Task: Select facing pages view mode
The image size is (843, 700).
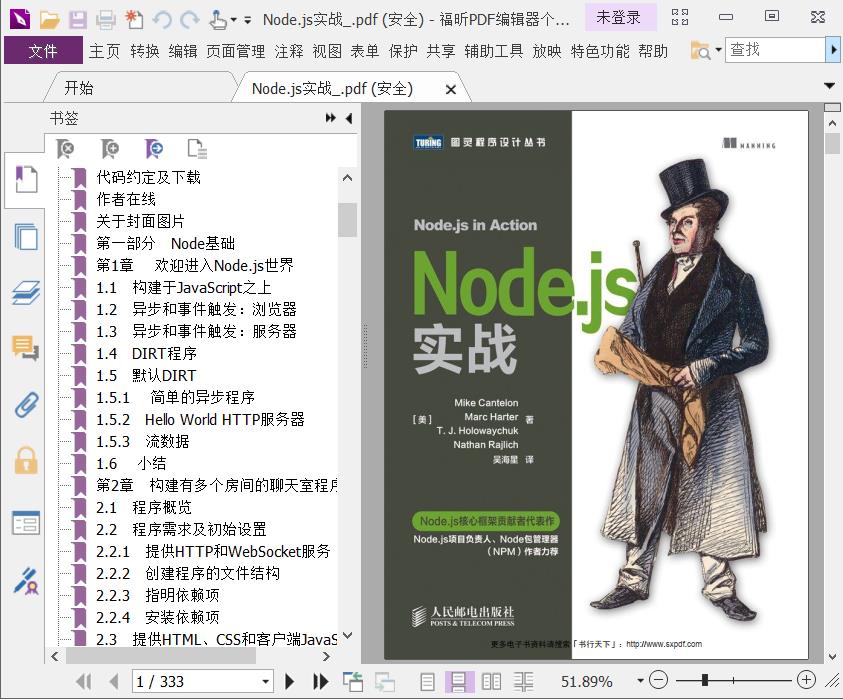Action: (x=491, y=682)
